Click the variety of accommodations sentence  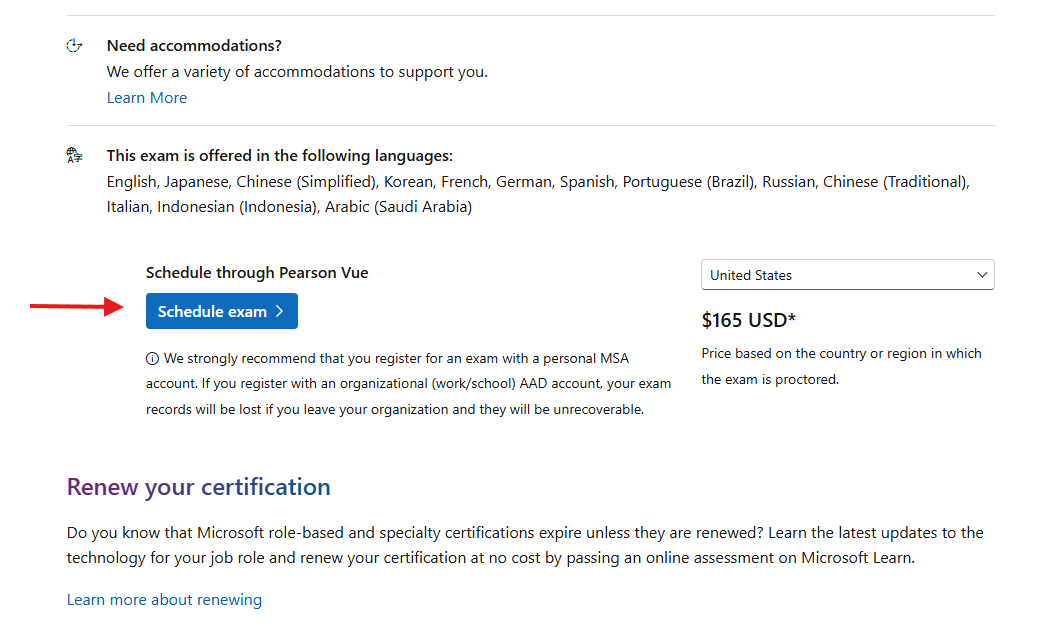pos(297,71)
